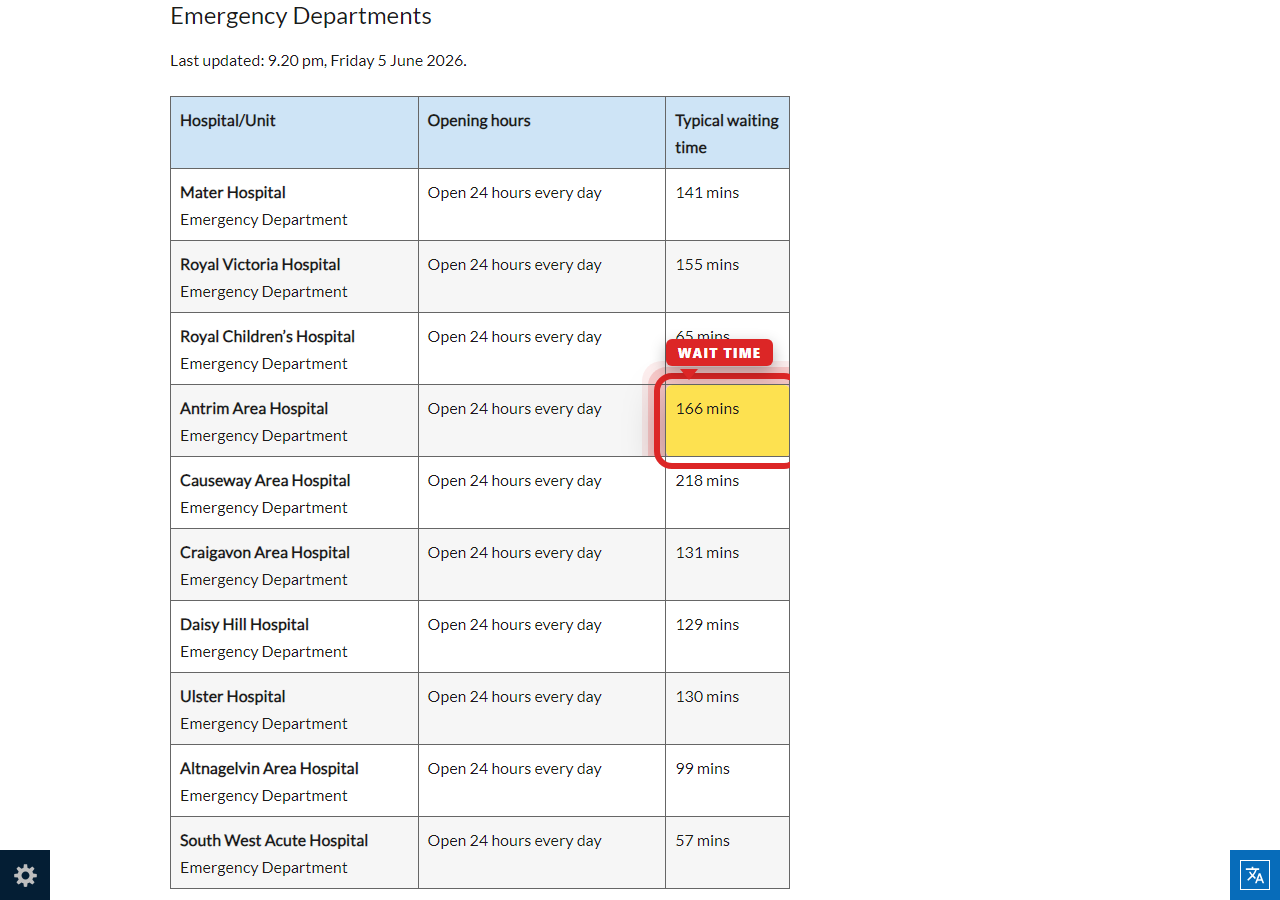The width and height of the screenshot is (1280, 900).
Task: Click Mater Hospital's opening hours cell
Action: coord(542,204)
